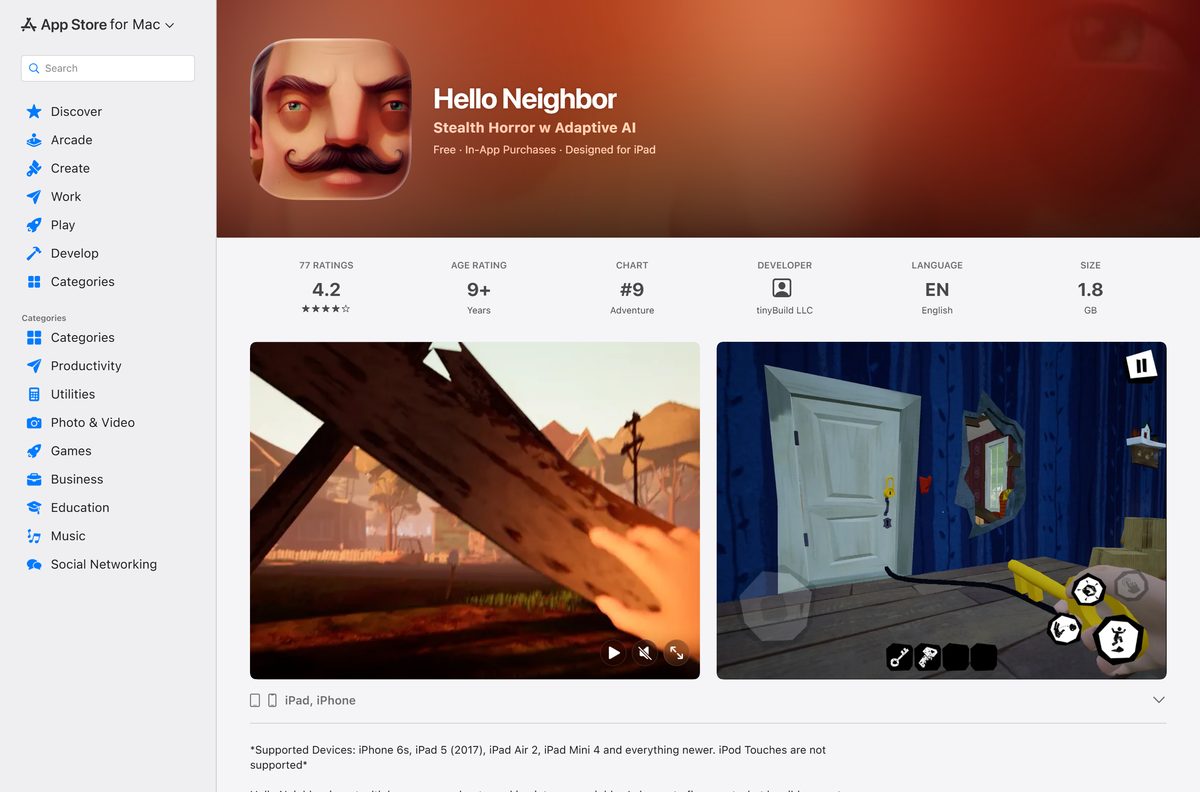Screen dimensions: 1200x792
Task: Open the #9 Adventure chart ranking
Action: click(632, 290)
